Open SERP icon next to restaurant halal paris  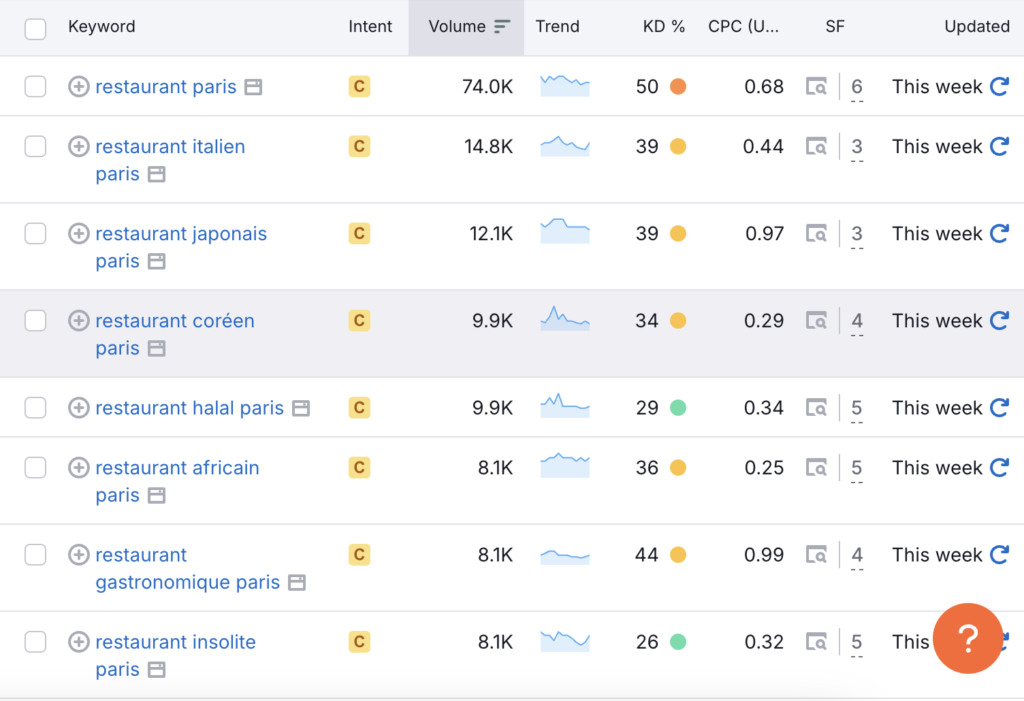tap(300, 408)
